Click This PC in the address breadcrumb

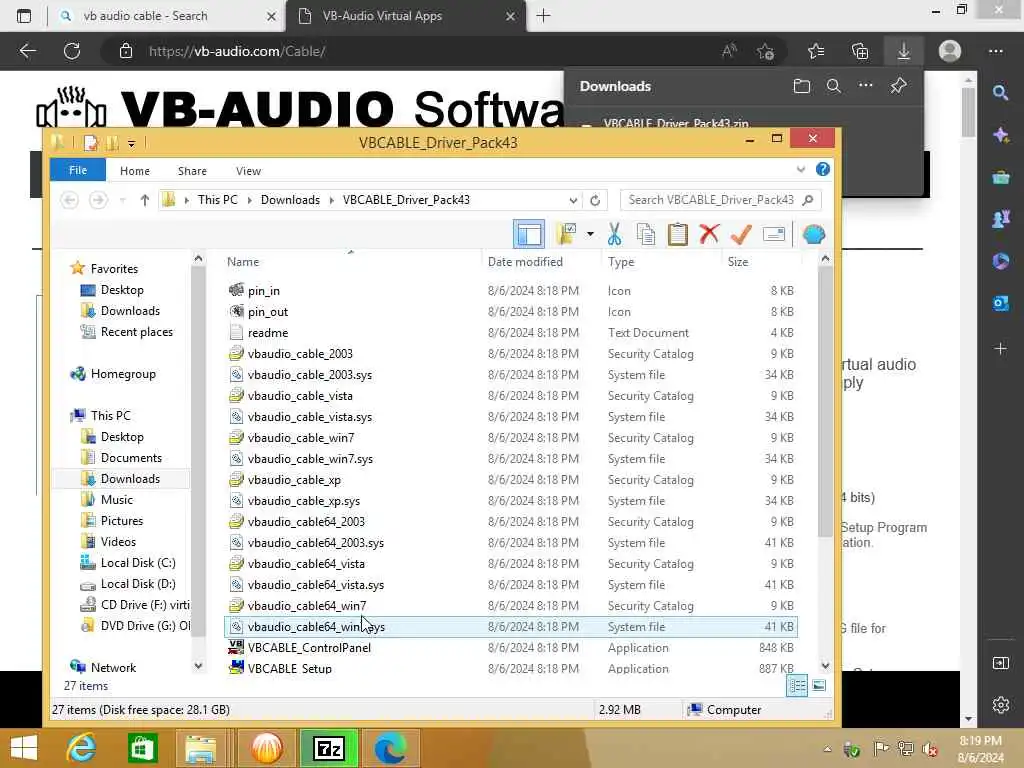pos(217,200)
